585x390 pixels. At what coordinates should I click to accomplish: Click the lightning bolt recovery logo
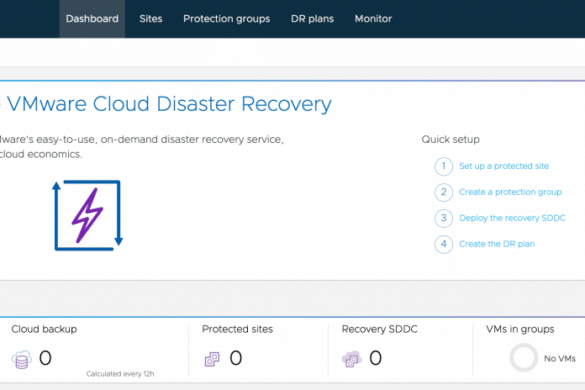[88, 215]
